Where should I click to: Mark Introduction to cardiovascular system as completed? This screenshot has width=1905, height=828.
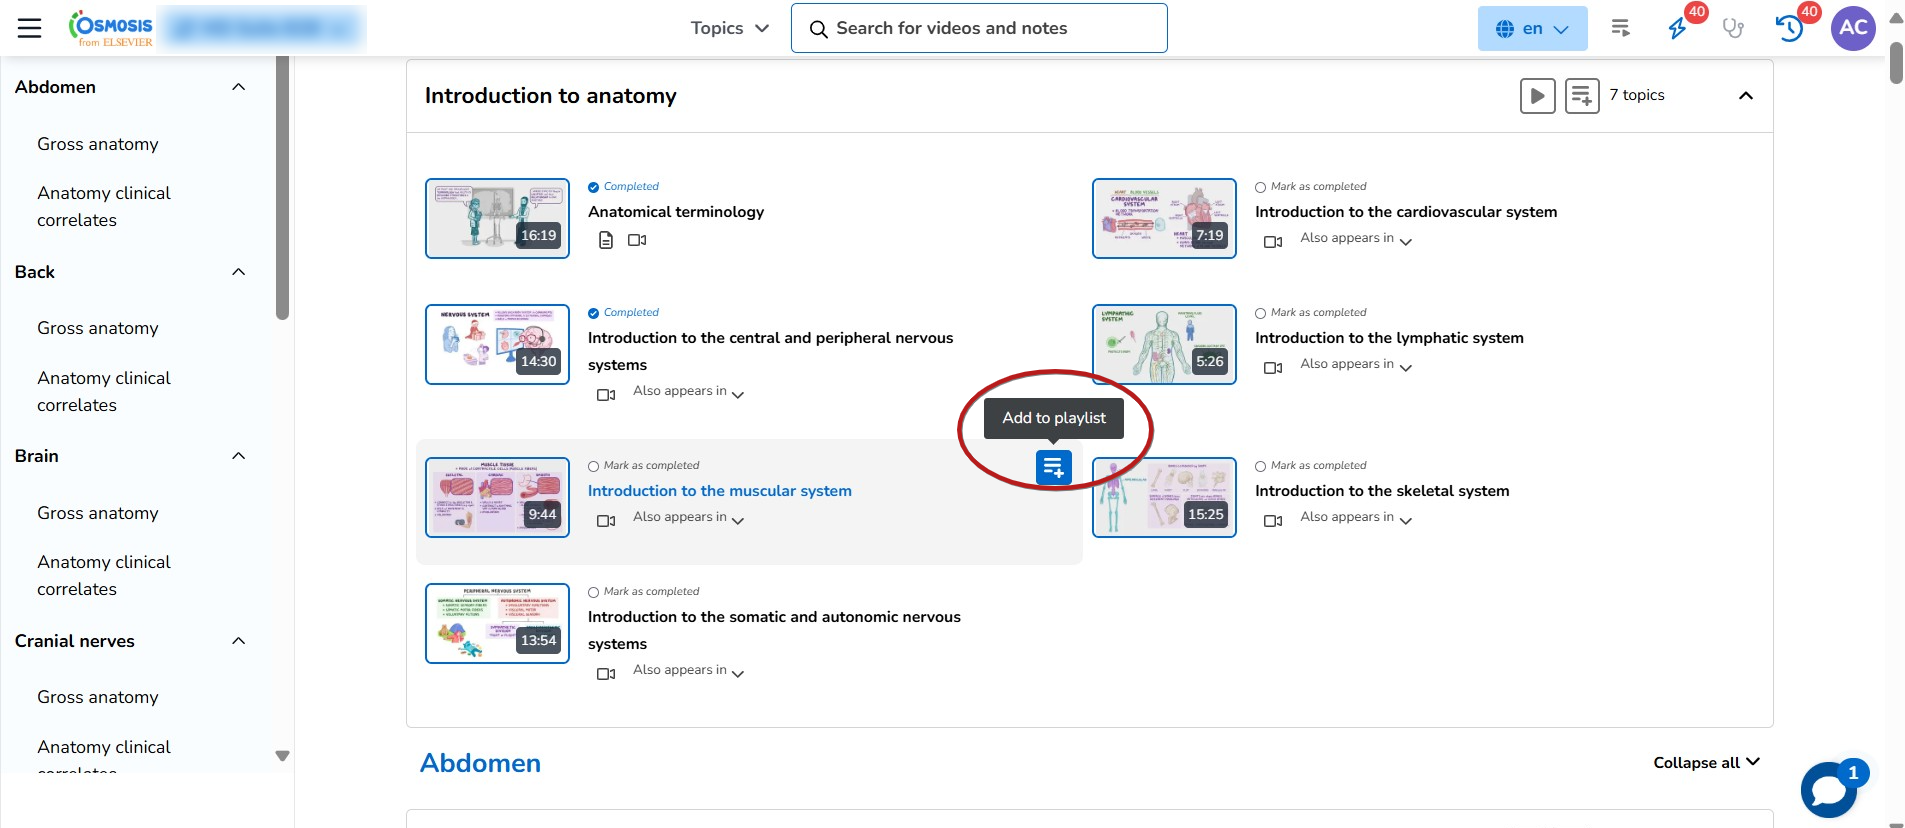[x=1261, y=187]
